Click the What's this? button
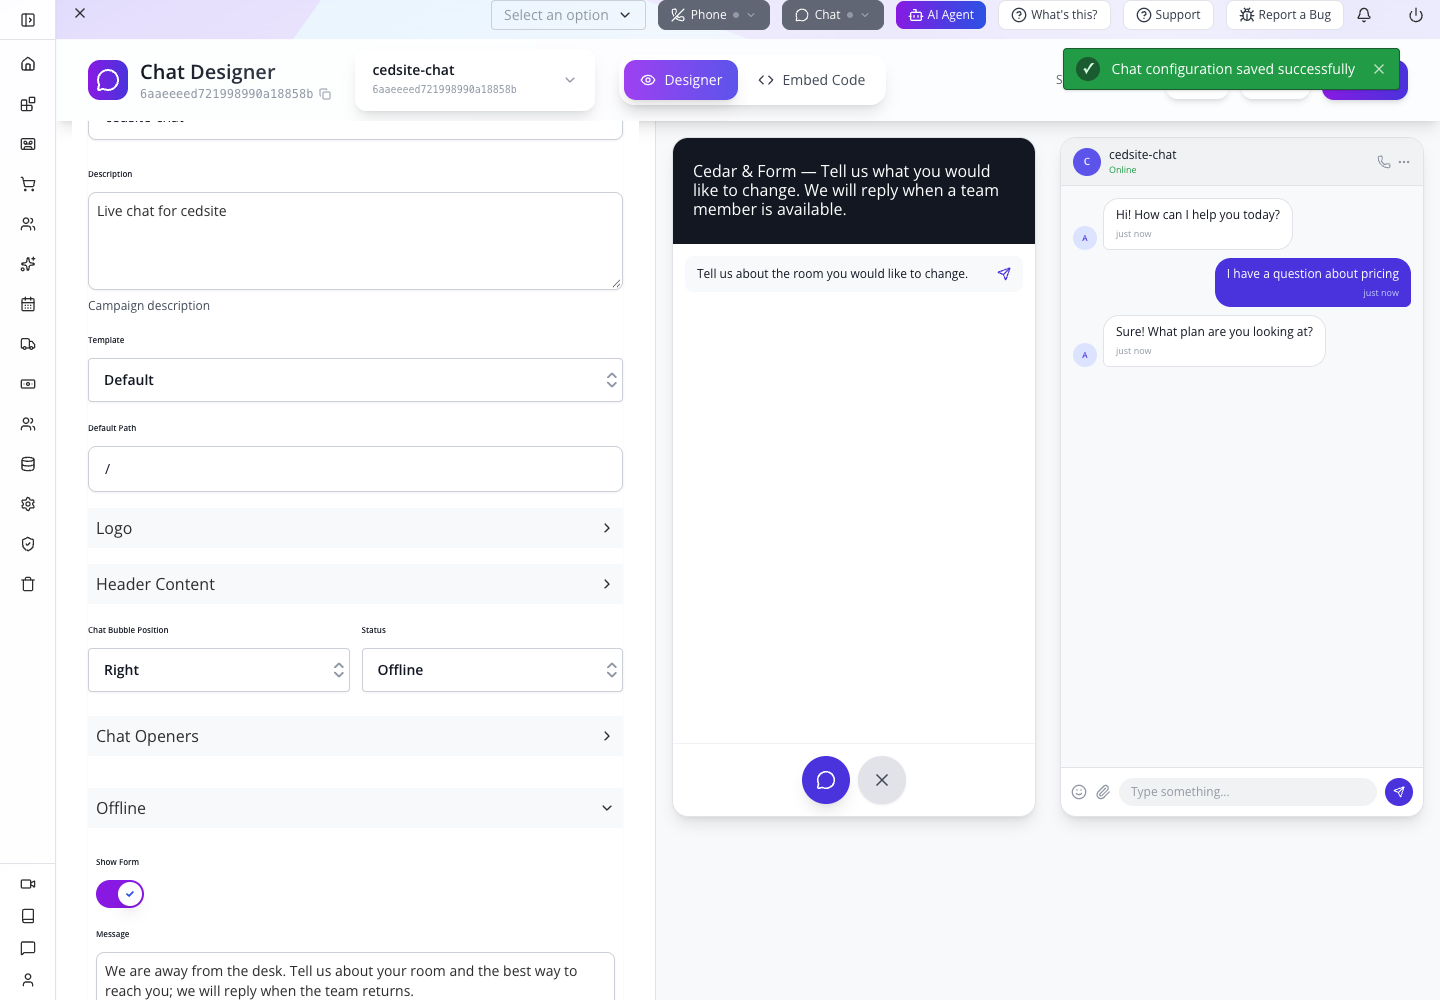The width and height of the screenshot is (1440, 1000). [1054, 15]
